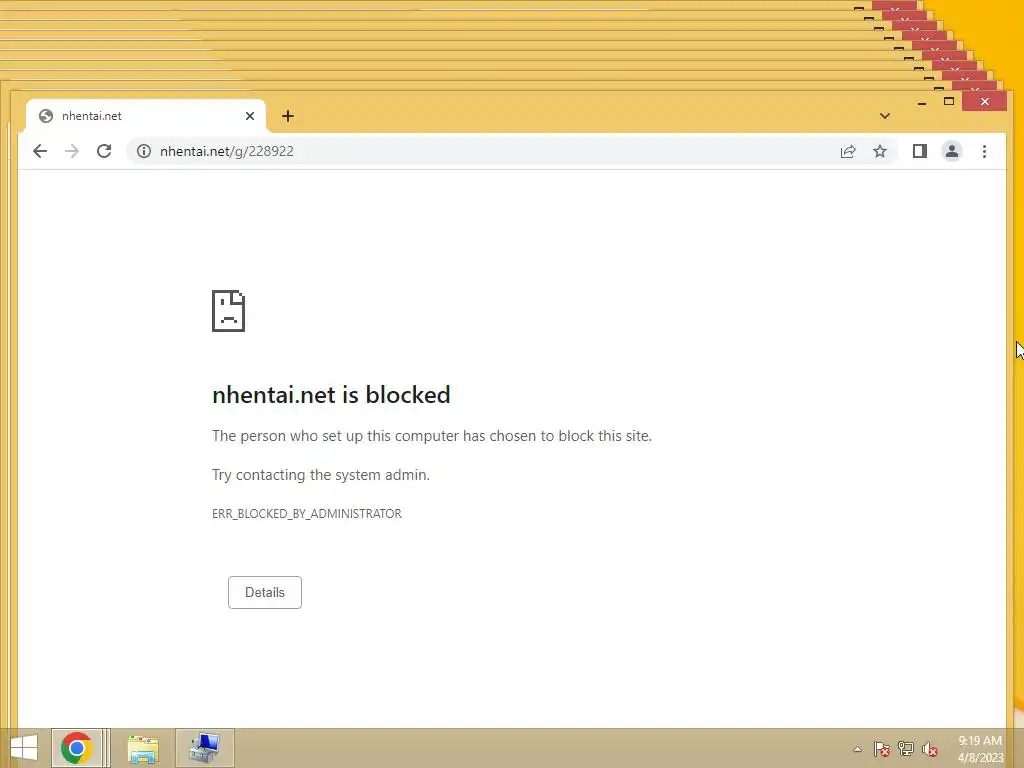Open the computer utility taskbar icon
The height and width of the screenshot is (768, 1024).
(205, 748)
